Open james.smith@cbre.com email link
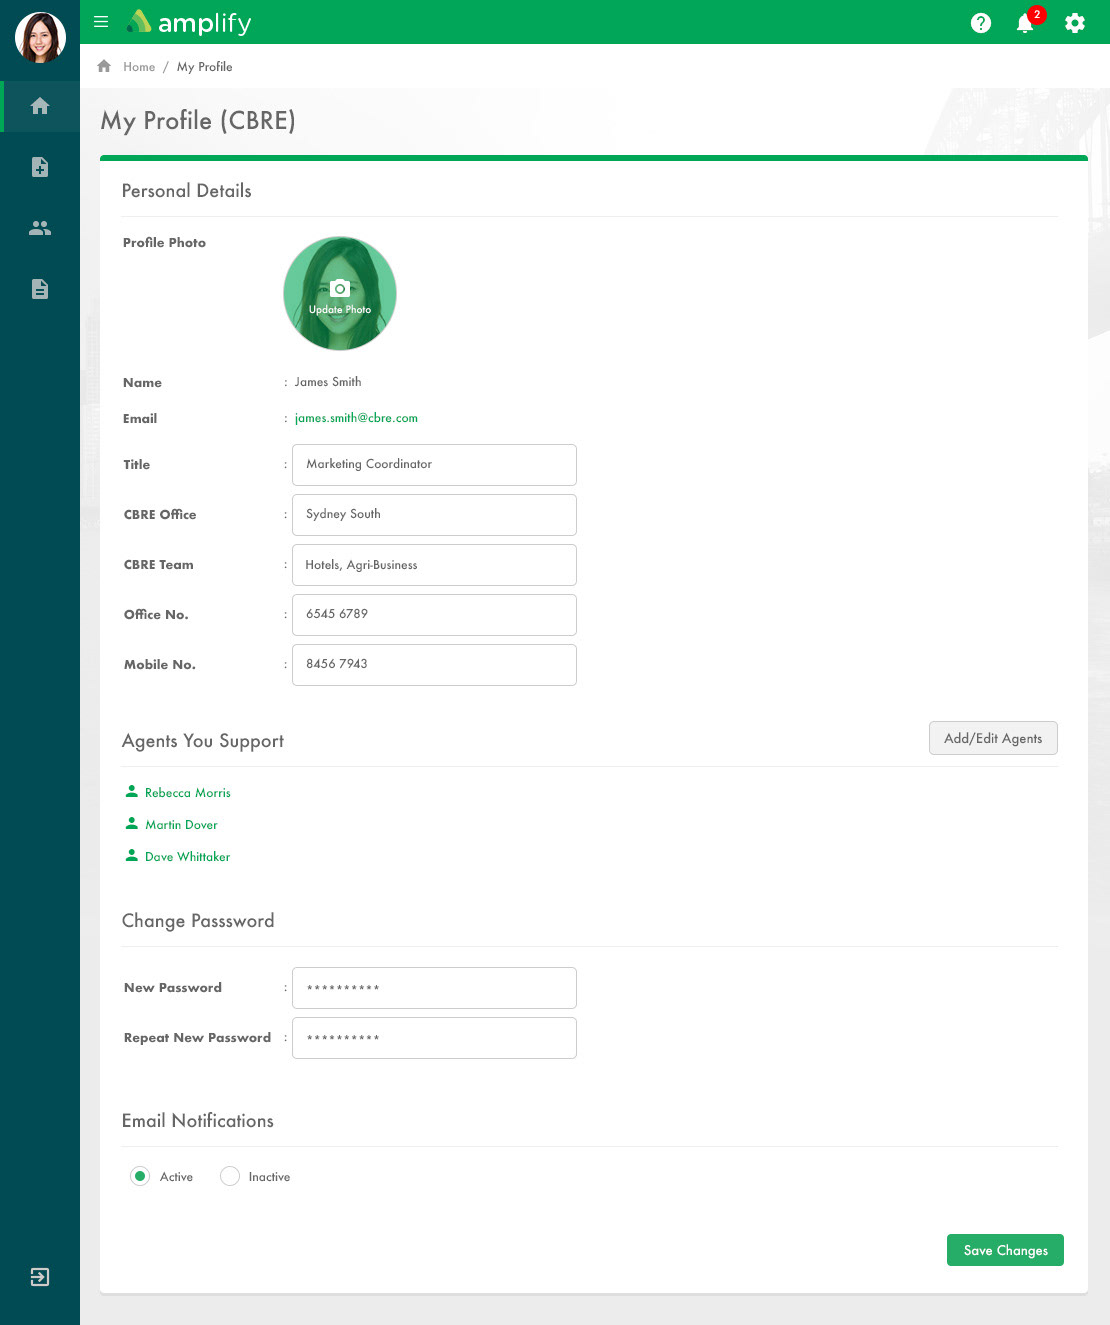Image resolution: width=1110 pixels, height=1325 pixels. pyautogui.click(x=356, y=418)
